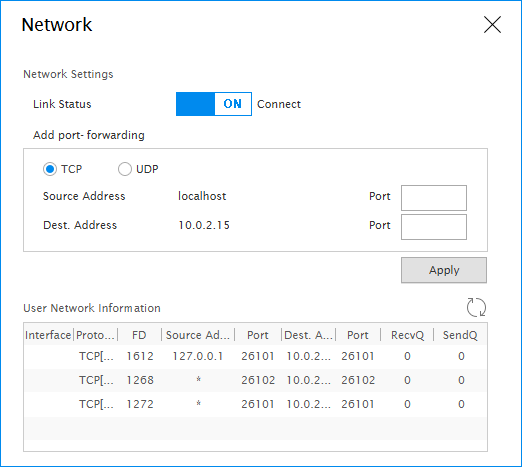Click the Source Address Port field
522x467 pixels.
click(x=434, y=198)
